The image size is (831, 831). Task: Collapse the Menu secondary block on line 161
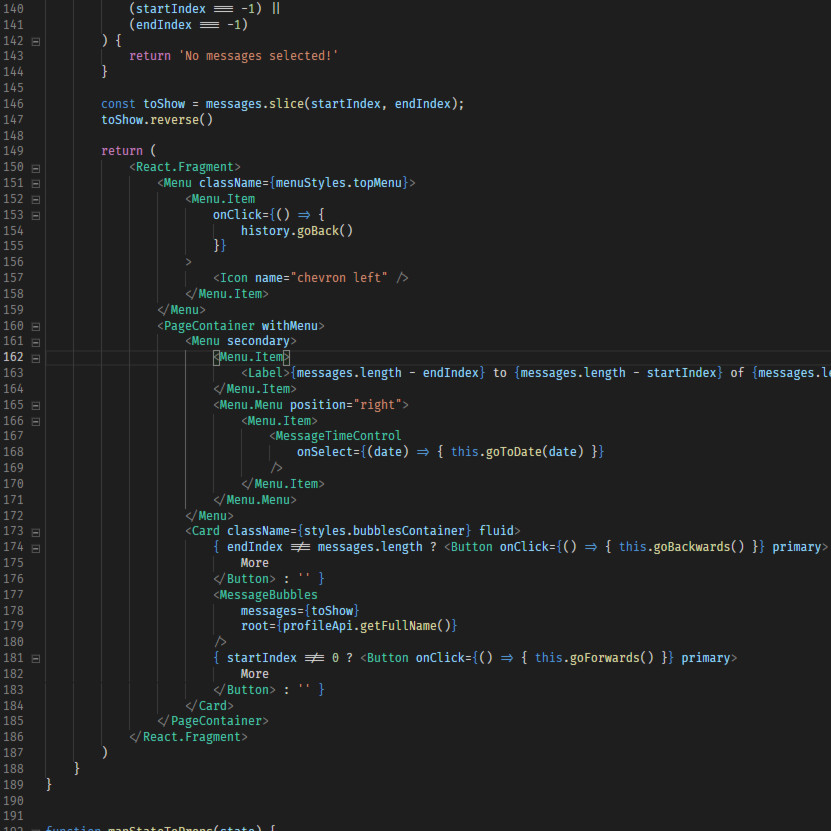pyautogui.click(x=36, y=342)
